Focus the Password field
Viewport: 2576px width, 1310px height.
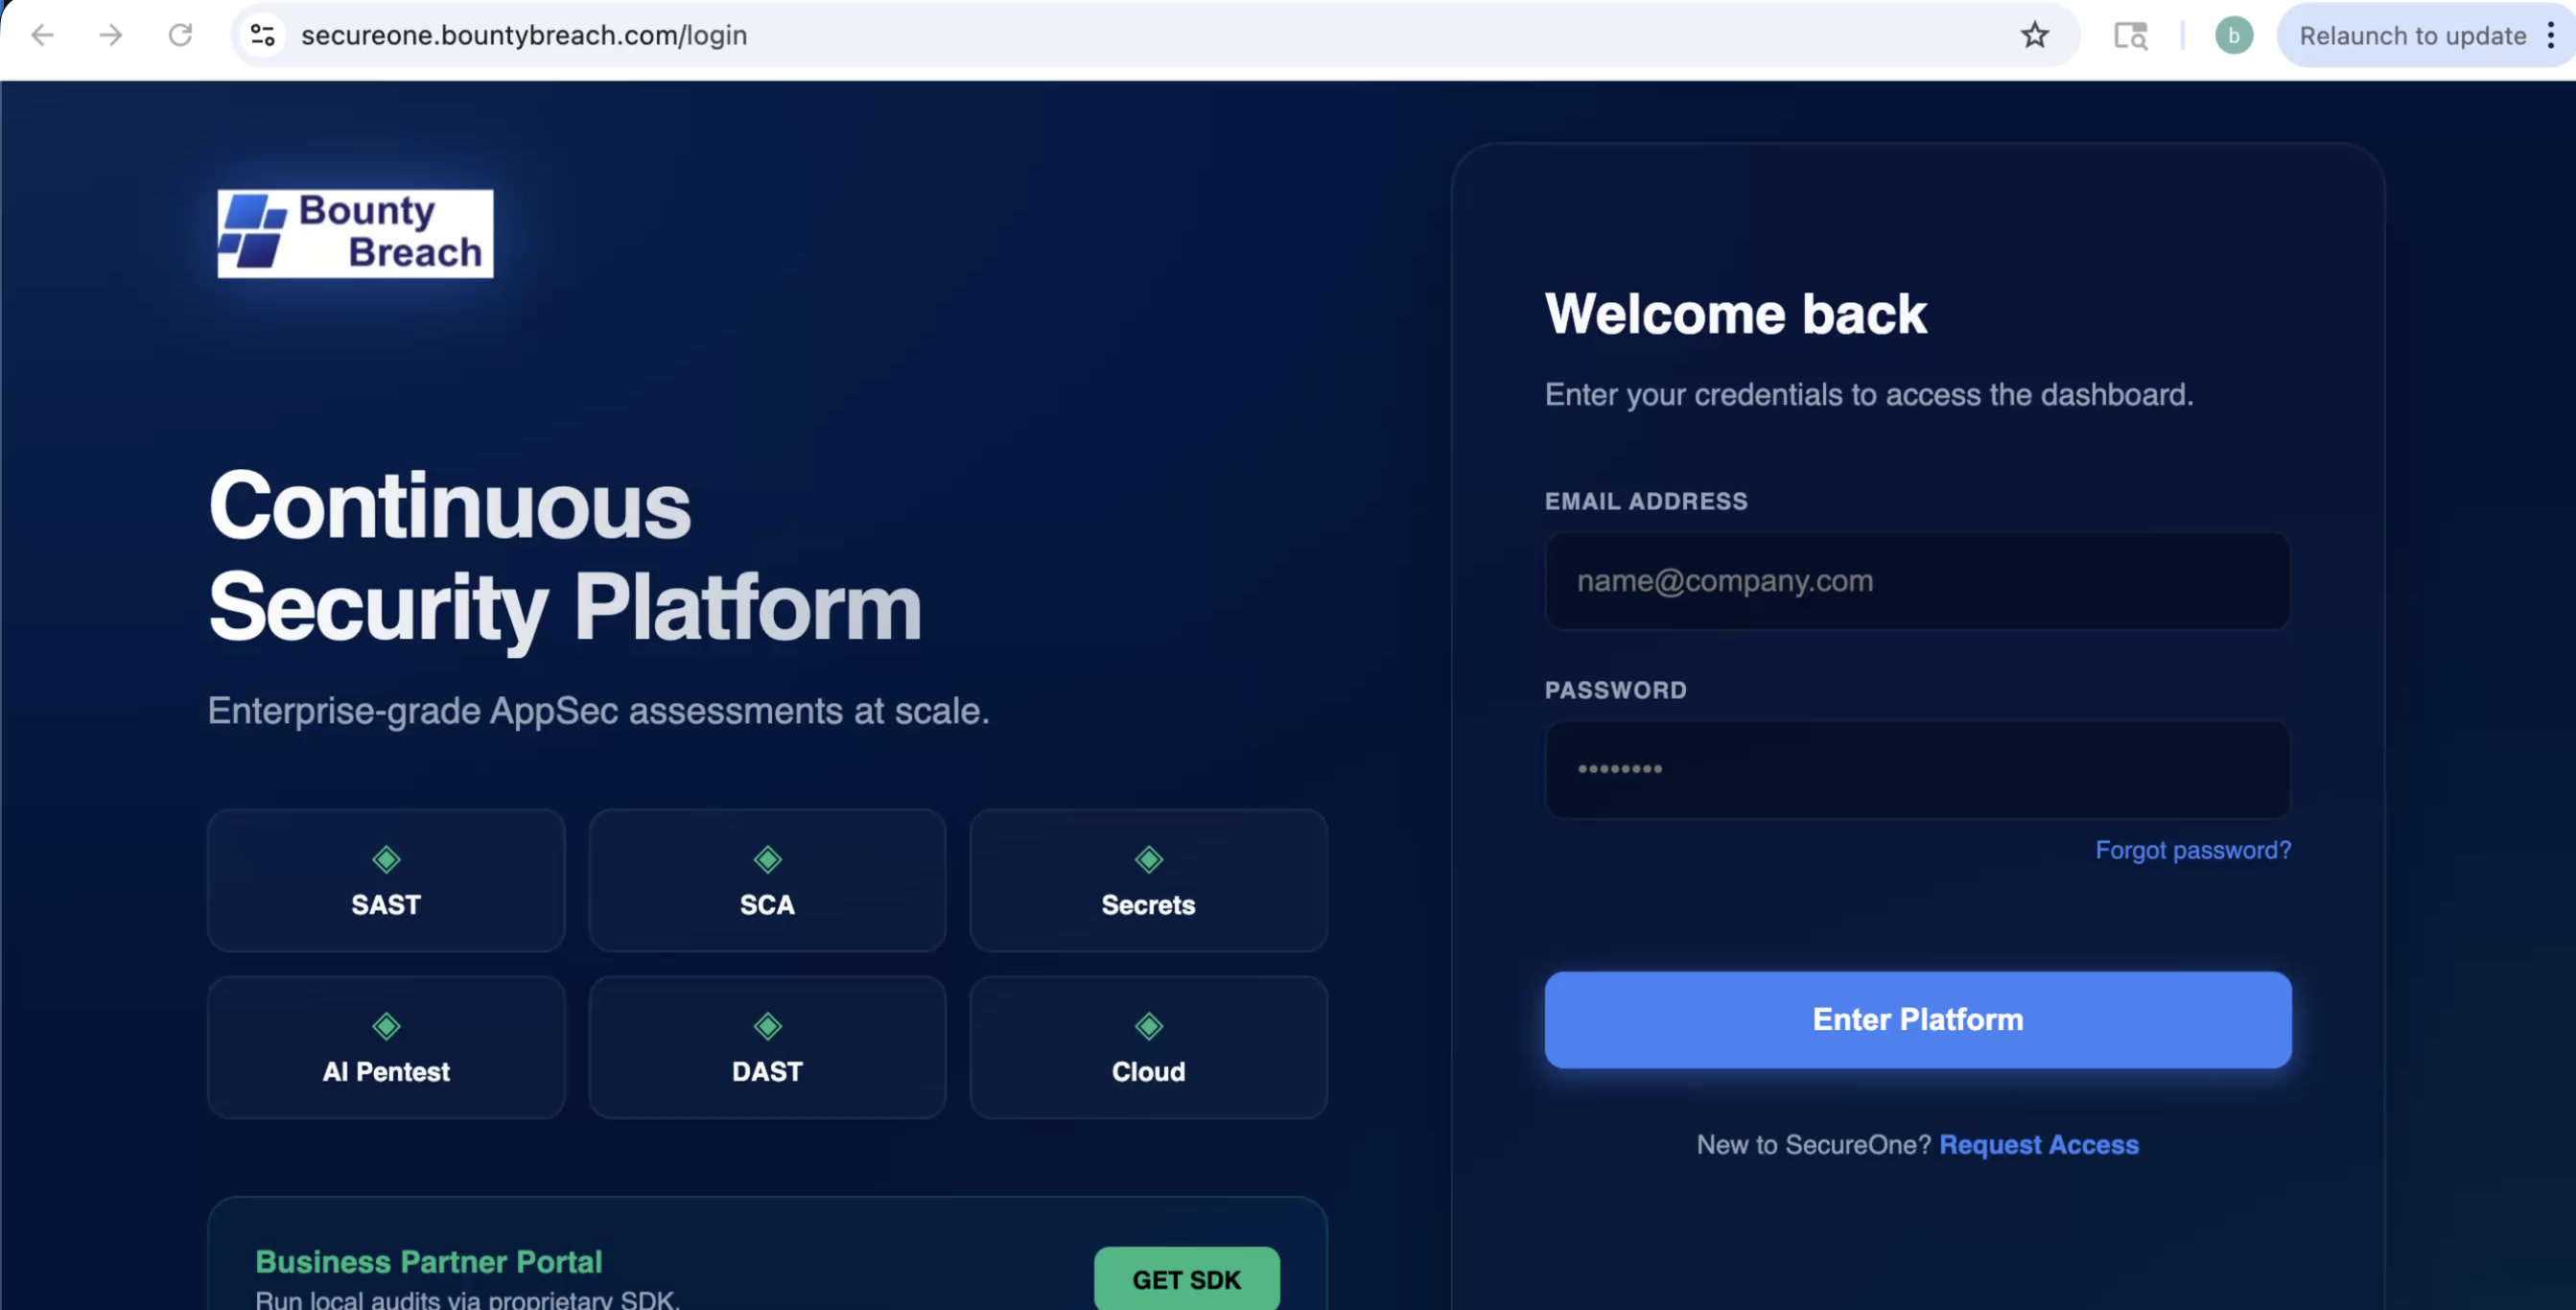1917,769
